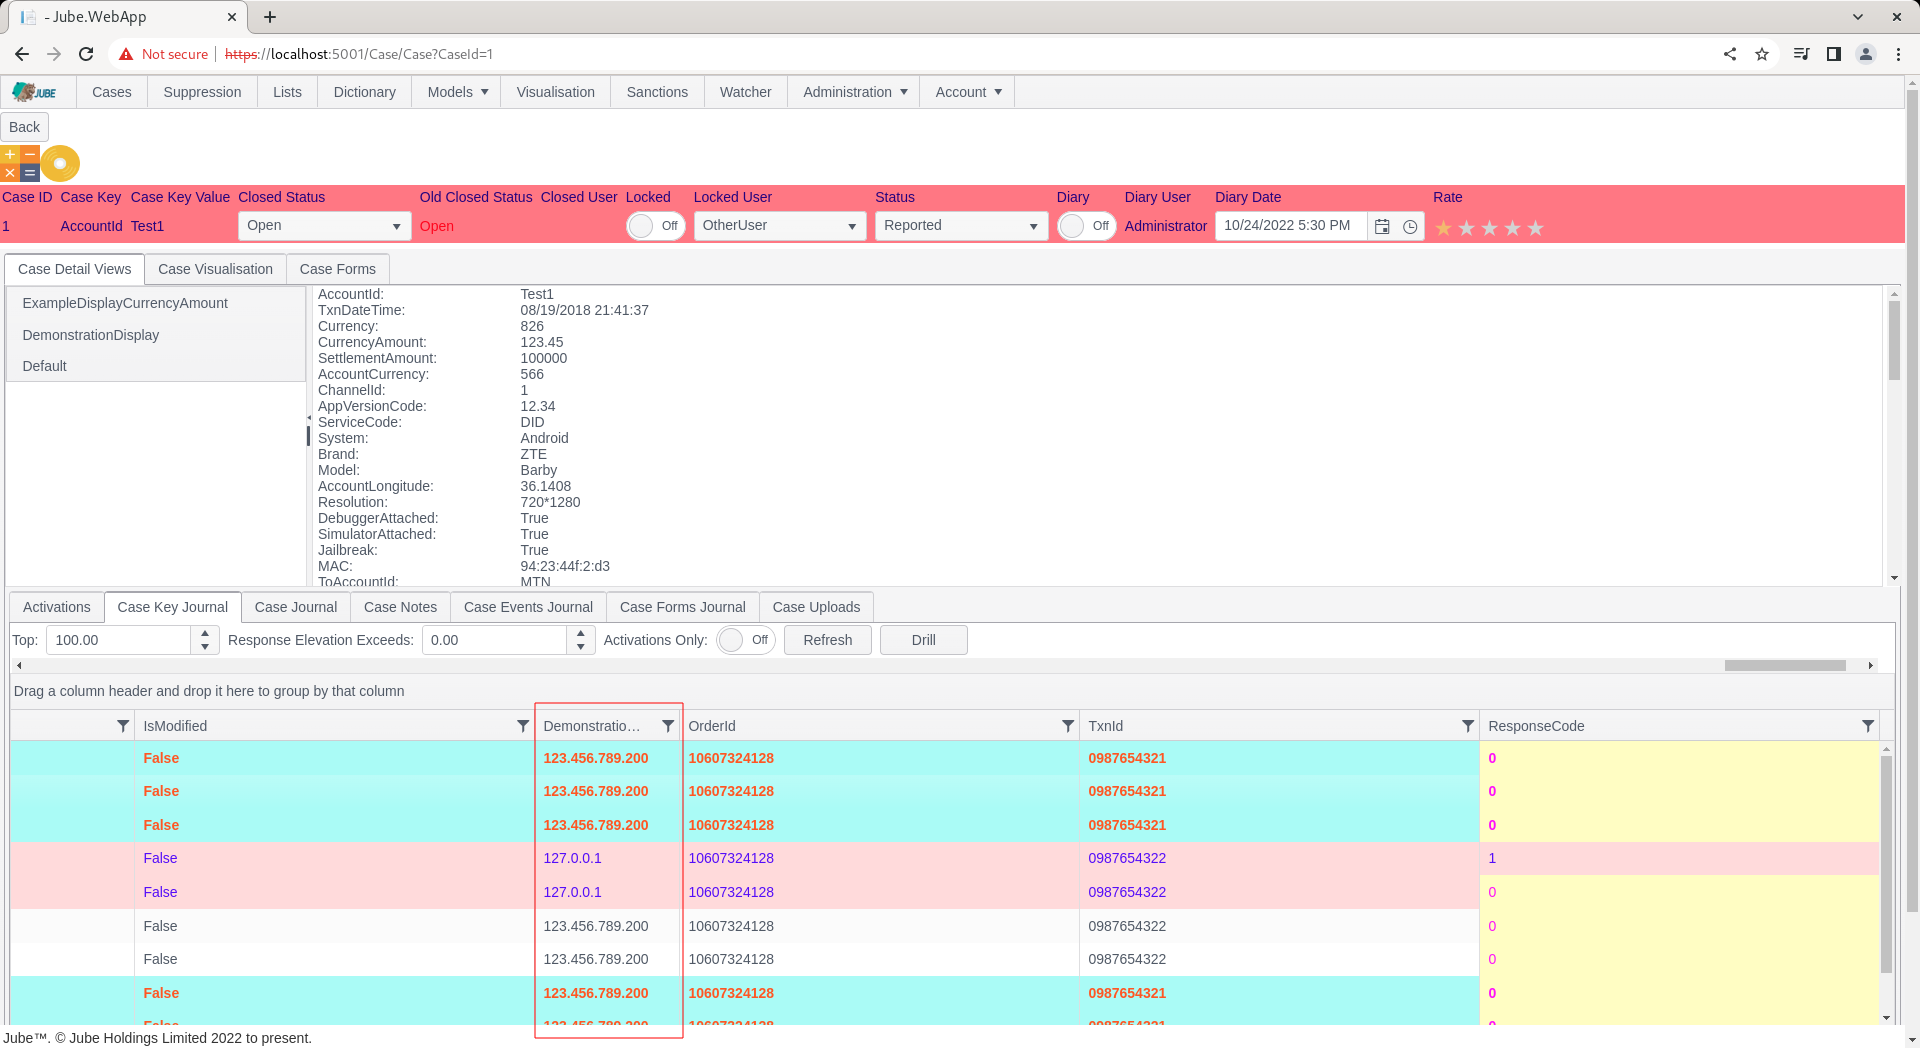1920x1048 pixels.
Task: Click the Diary Date input field
Action: coord(1291,226)
